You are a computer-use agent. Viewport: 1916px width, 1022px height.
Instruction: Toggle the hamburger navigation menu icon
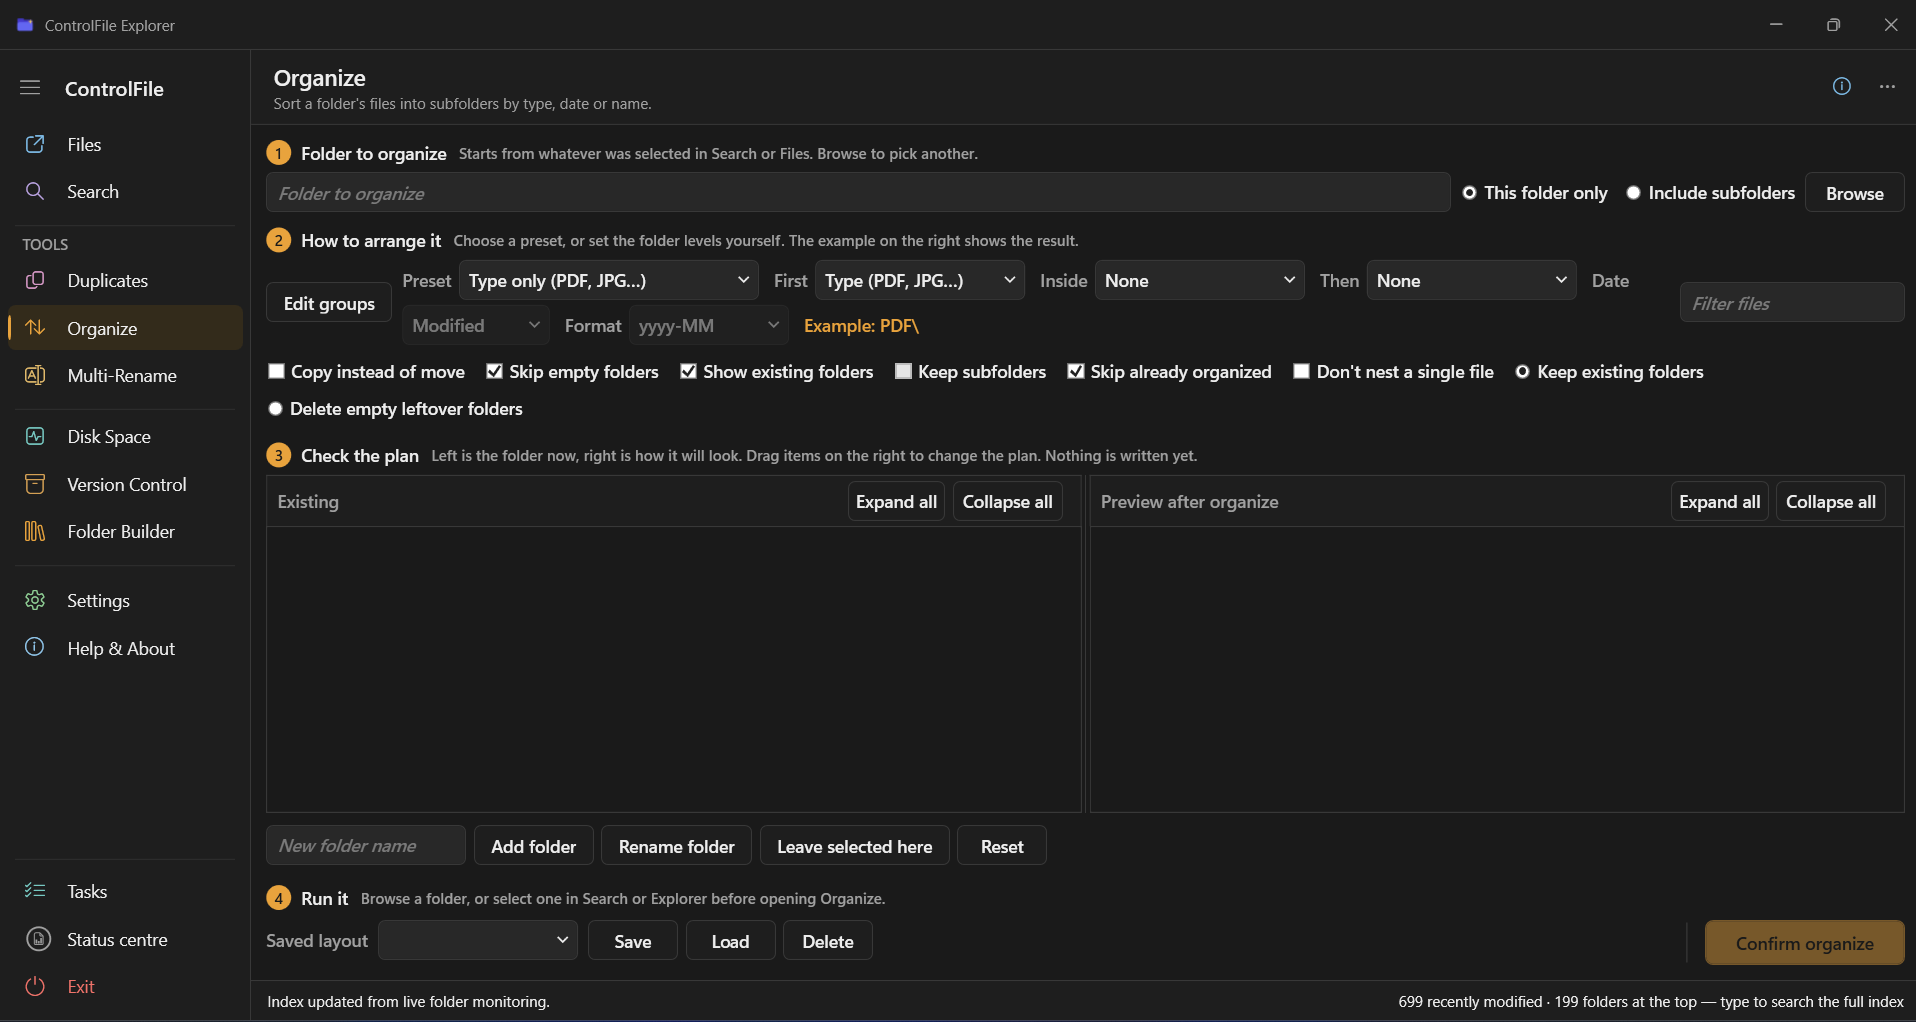coord(30,88)
